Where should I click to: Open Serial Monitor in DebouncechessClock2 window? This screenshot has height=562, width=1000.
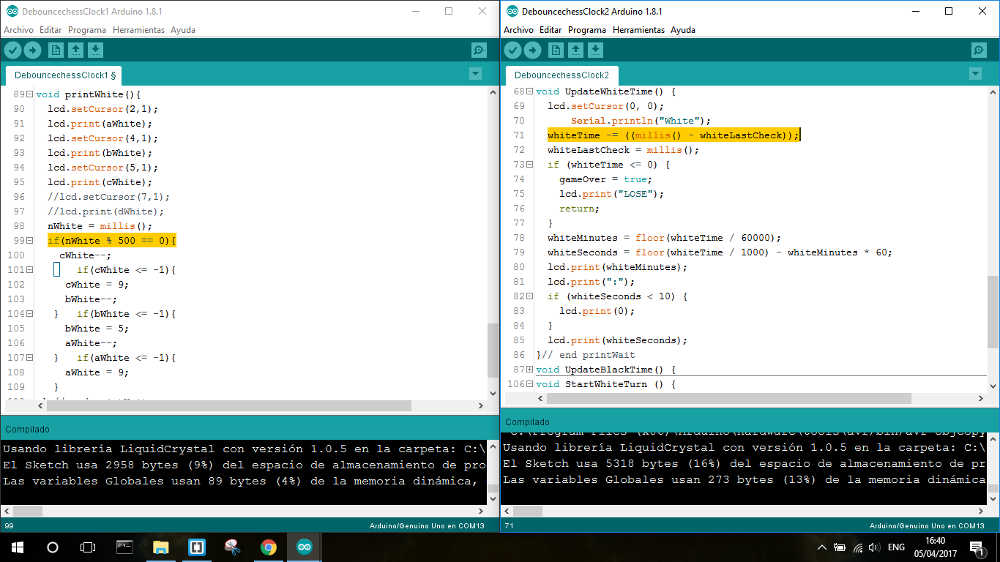pyautogui.click(x=978, y=50)
